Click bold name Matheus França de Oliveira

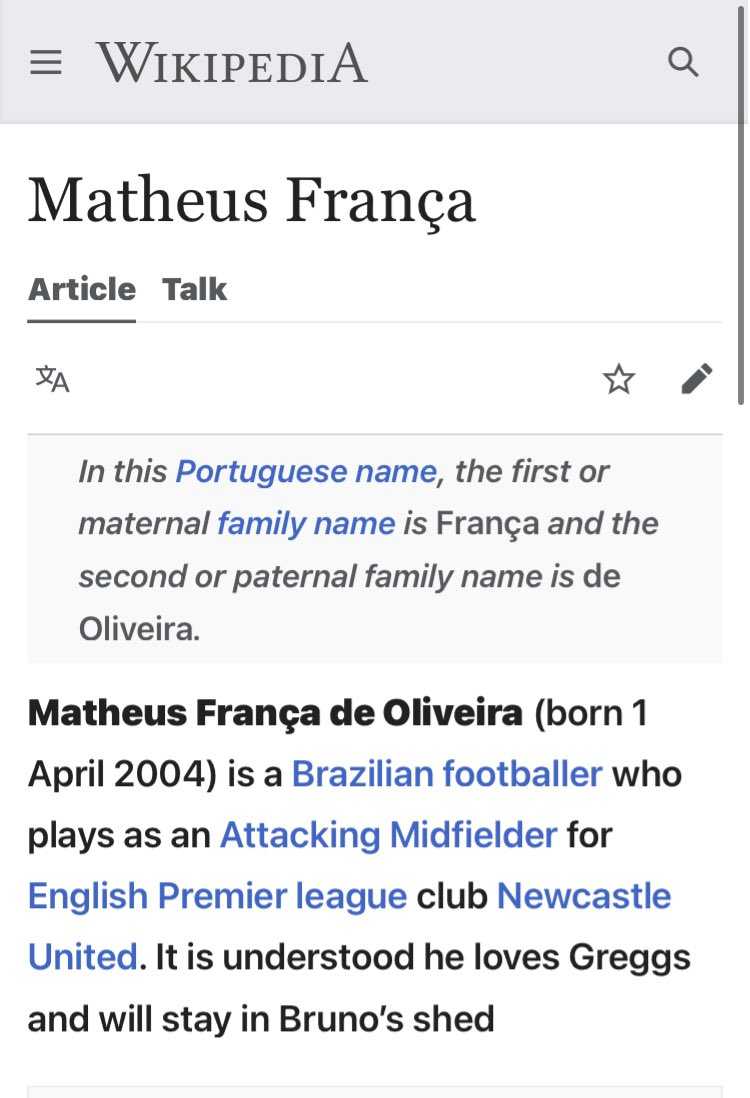point(275,713)
